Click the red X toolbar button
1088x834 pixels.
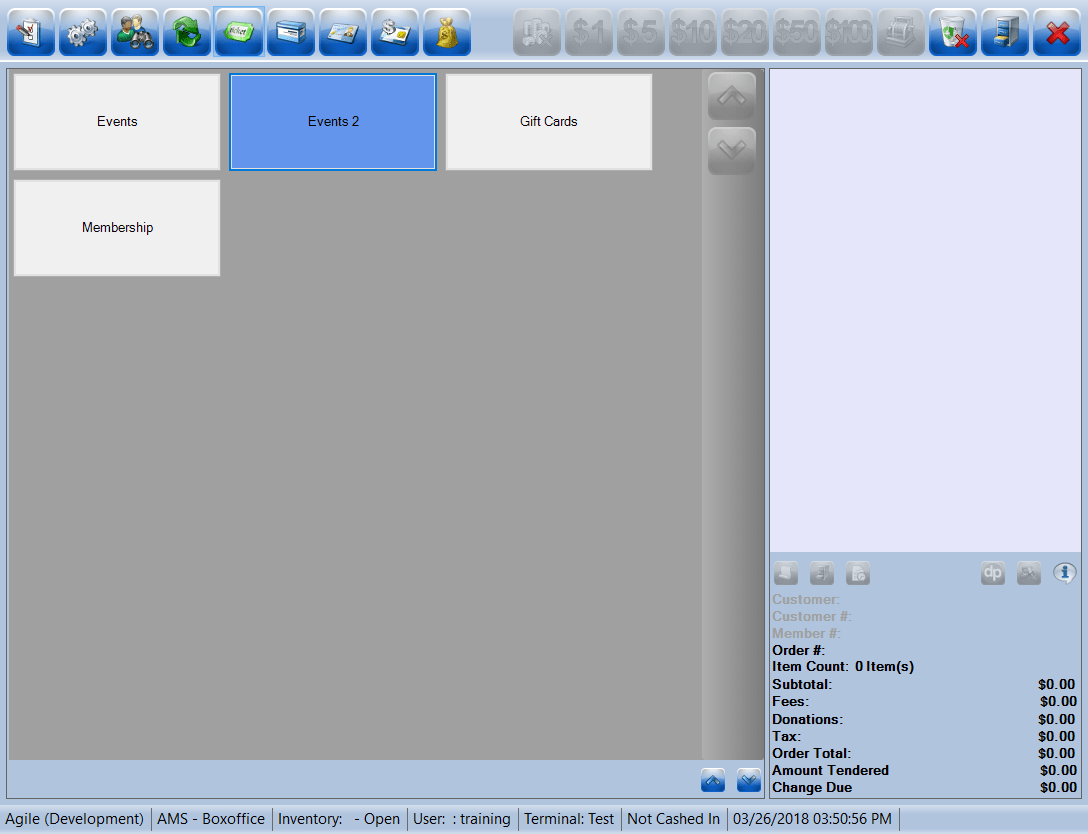click(x=1057, y=32)
